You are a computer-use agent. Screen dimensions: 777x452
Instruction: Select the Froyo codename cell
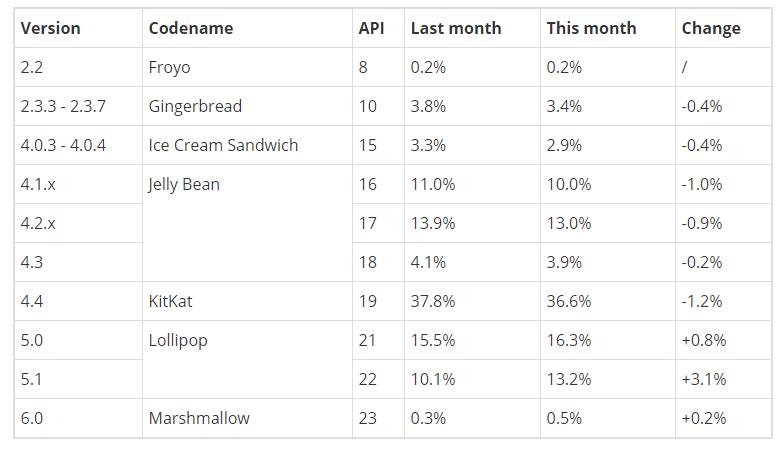tap(169, 67)
